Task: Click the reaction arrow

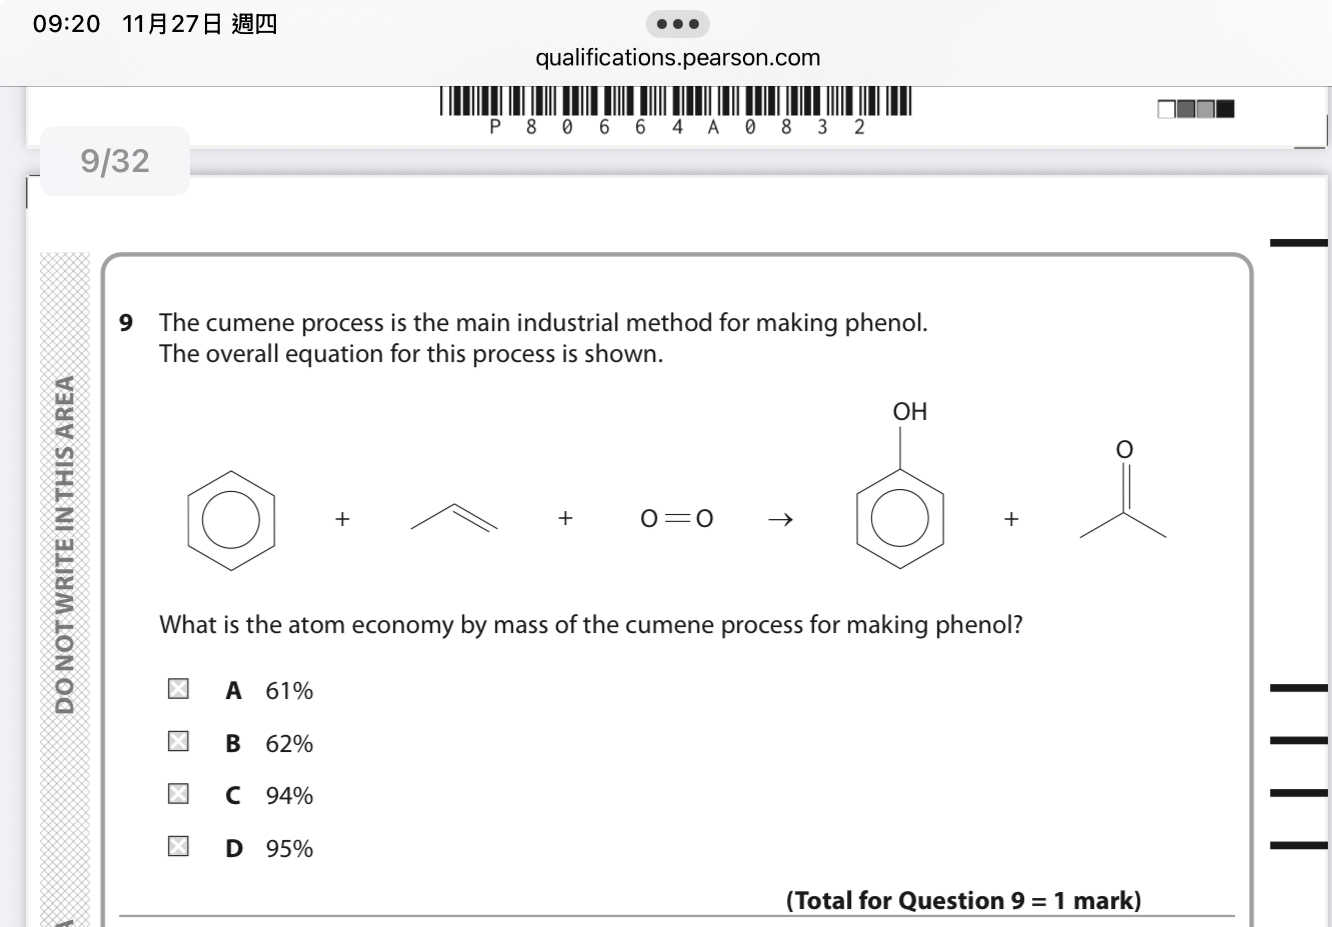Action: (780, 519)
